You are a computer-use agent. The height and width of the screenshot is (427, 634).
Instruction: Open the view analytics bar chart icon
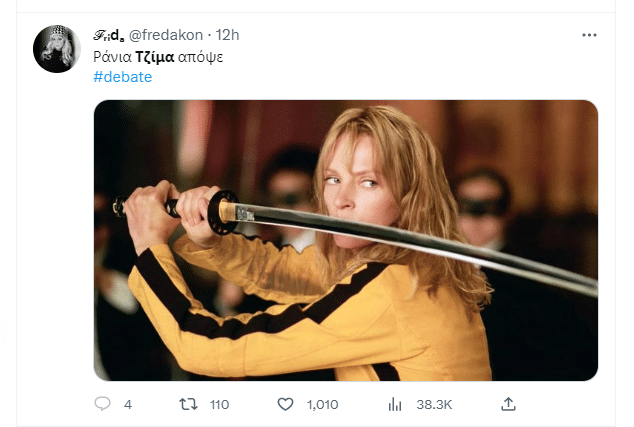tap(395, 404)
